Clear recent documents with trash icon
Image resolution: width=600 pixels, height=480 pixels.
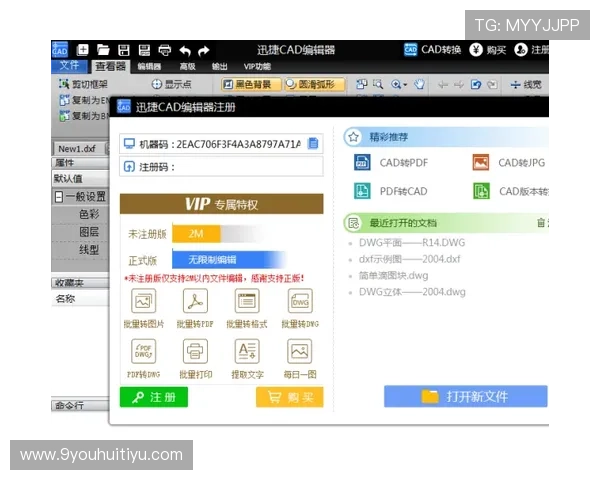(541, 222)
